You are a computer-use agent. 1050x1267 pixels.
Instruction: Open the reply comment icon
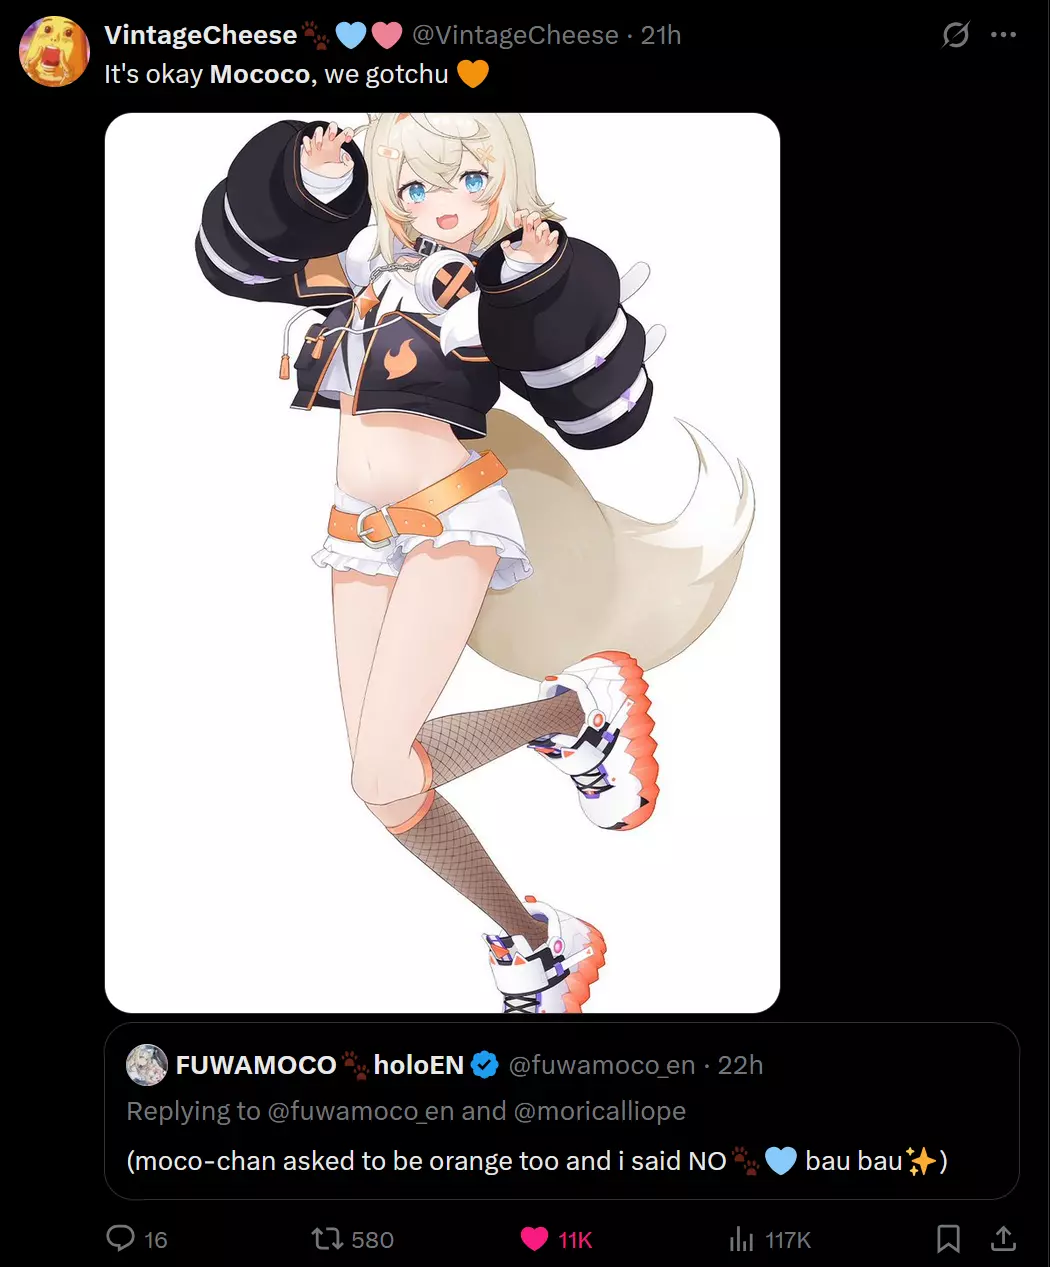point(121,1239)
